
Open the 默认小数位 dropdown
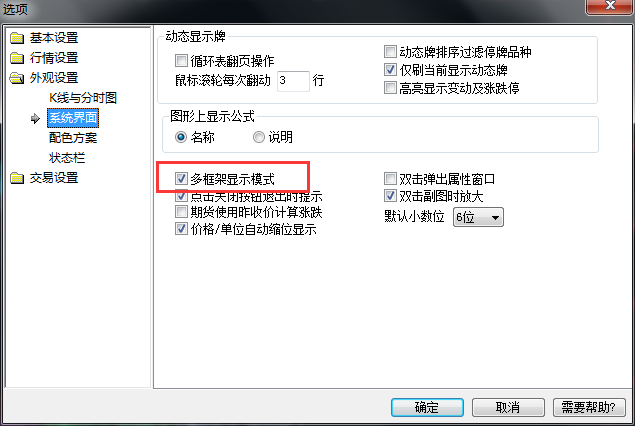478,217
